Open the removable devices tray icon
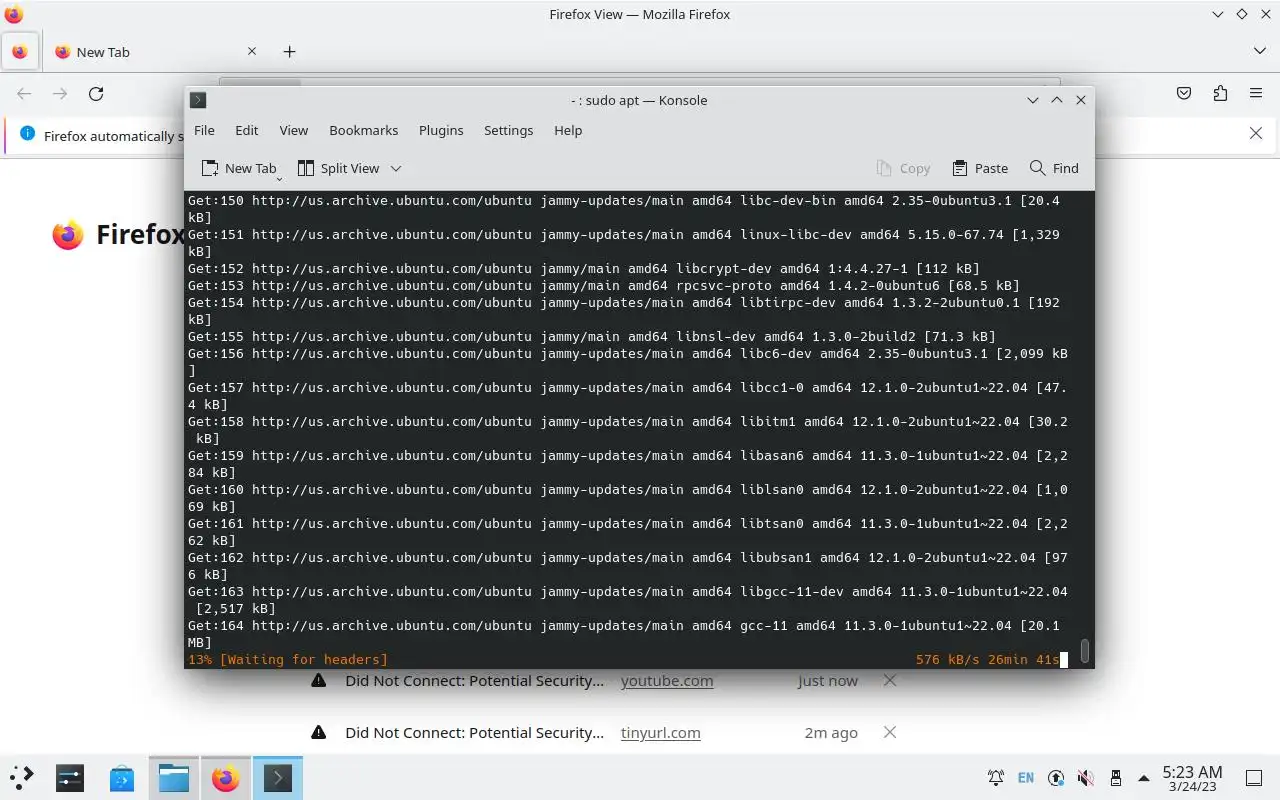1280x800 pixels. pos(1116,778)
